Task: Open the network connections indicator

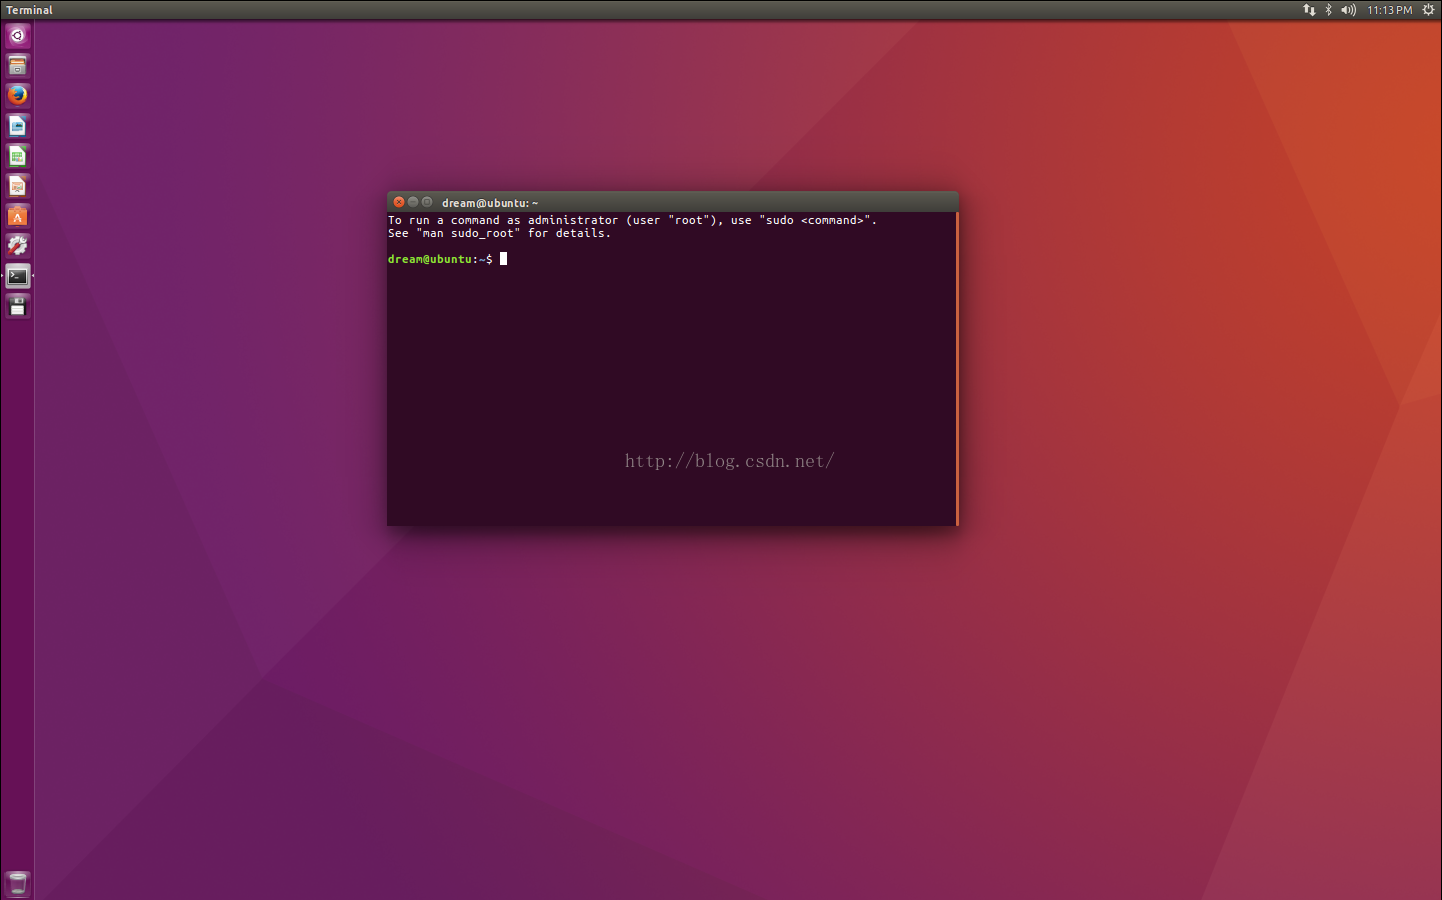Action: [x=1309, y=10]
